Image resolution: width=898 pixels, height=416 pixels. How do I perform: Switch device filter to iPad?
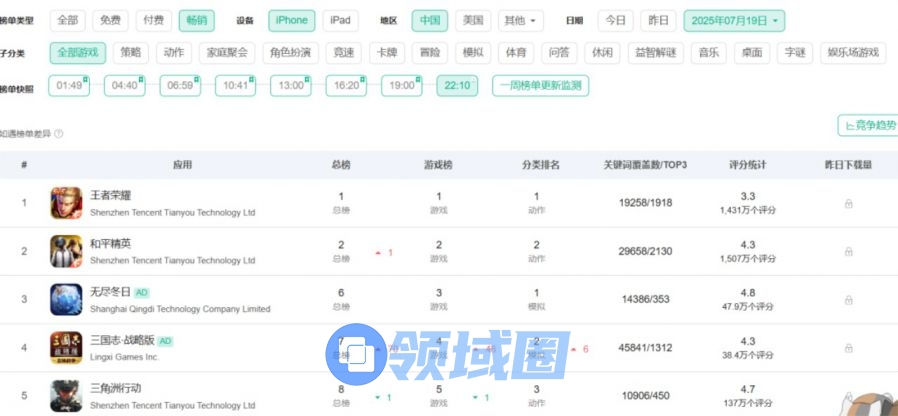click(340, 20)
